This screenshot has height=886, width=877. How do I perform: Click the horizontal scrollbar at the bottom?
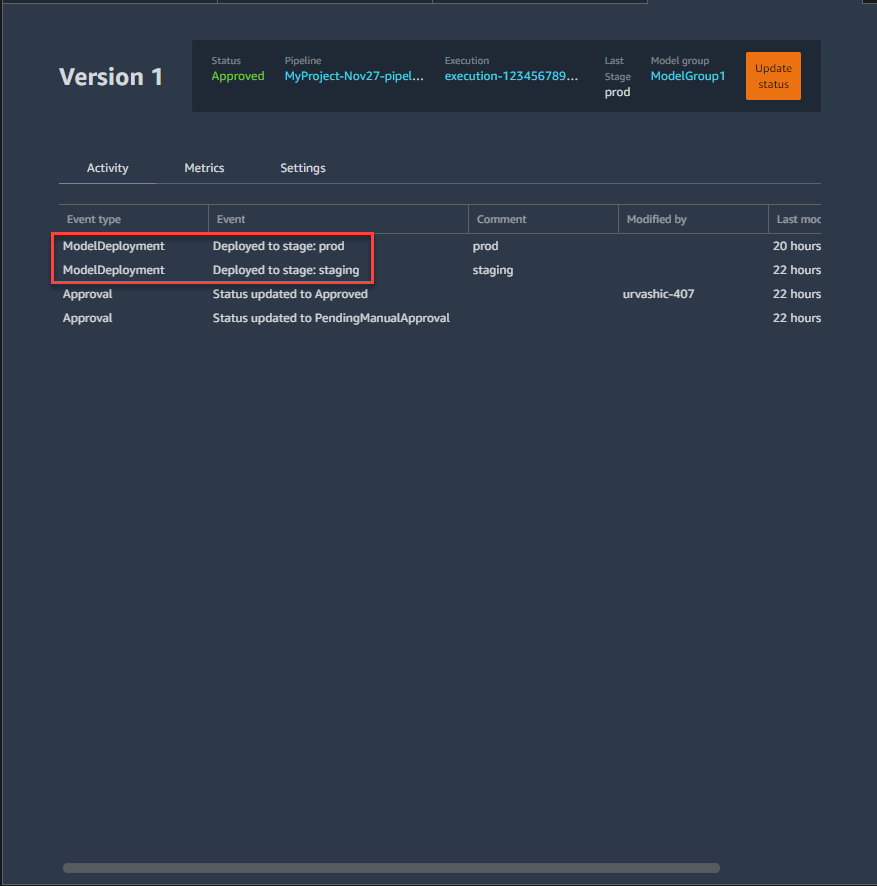point(390,868)
